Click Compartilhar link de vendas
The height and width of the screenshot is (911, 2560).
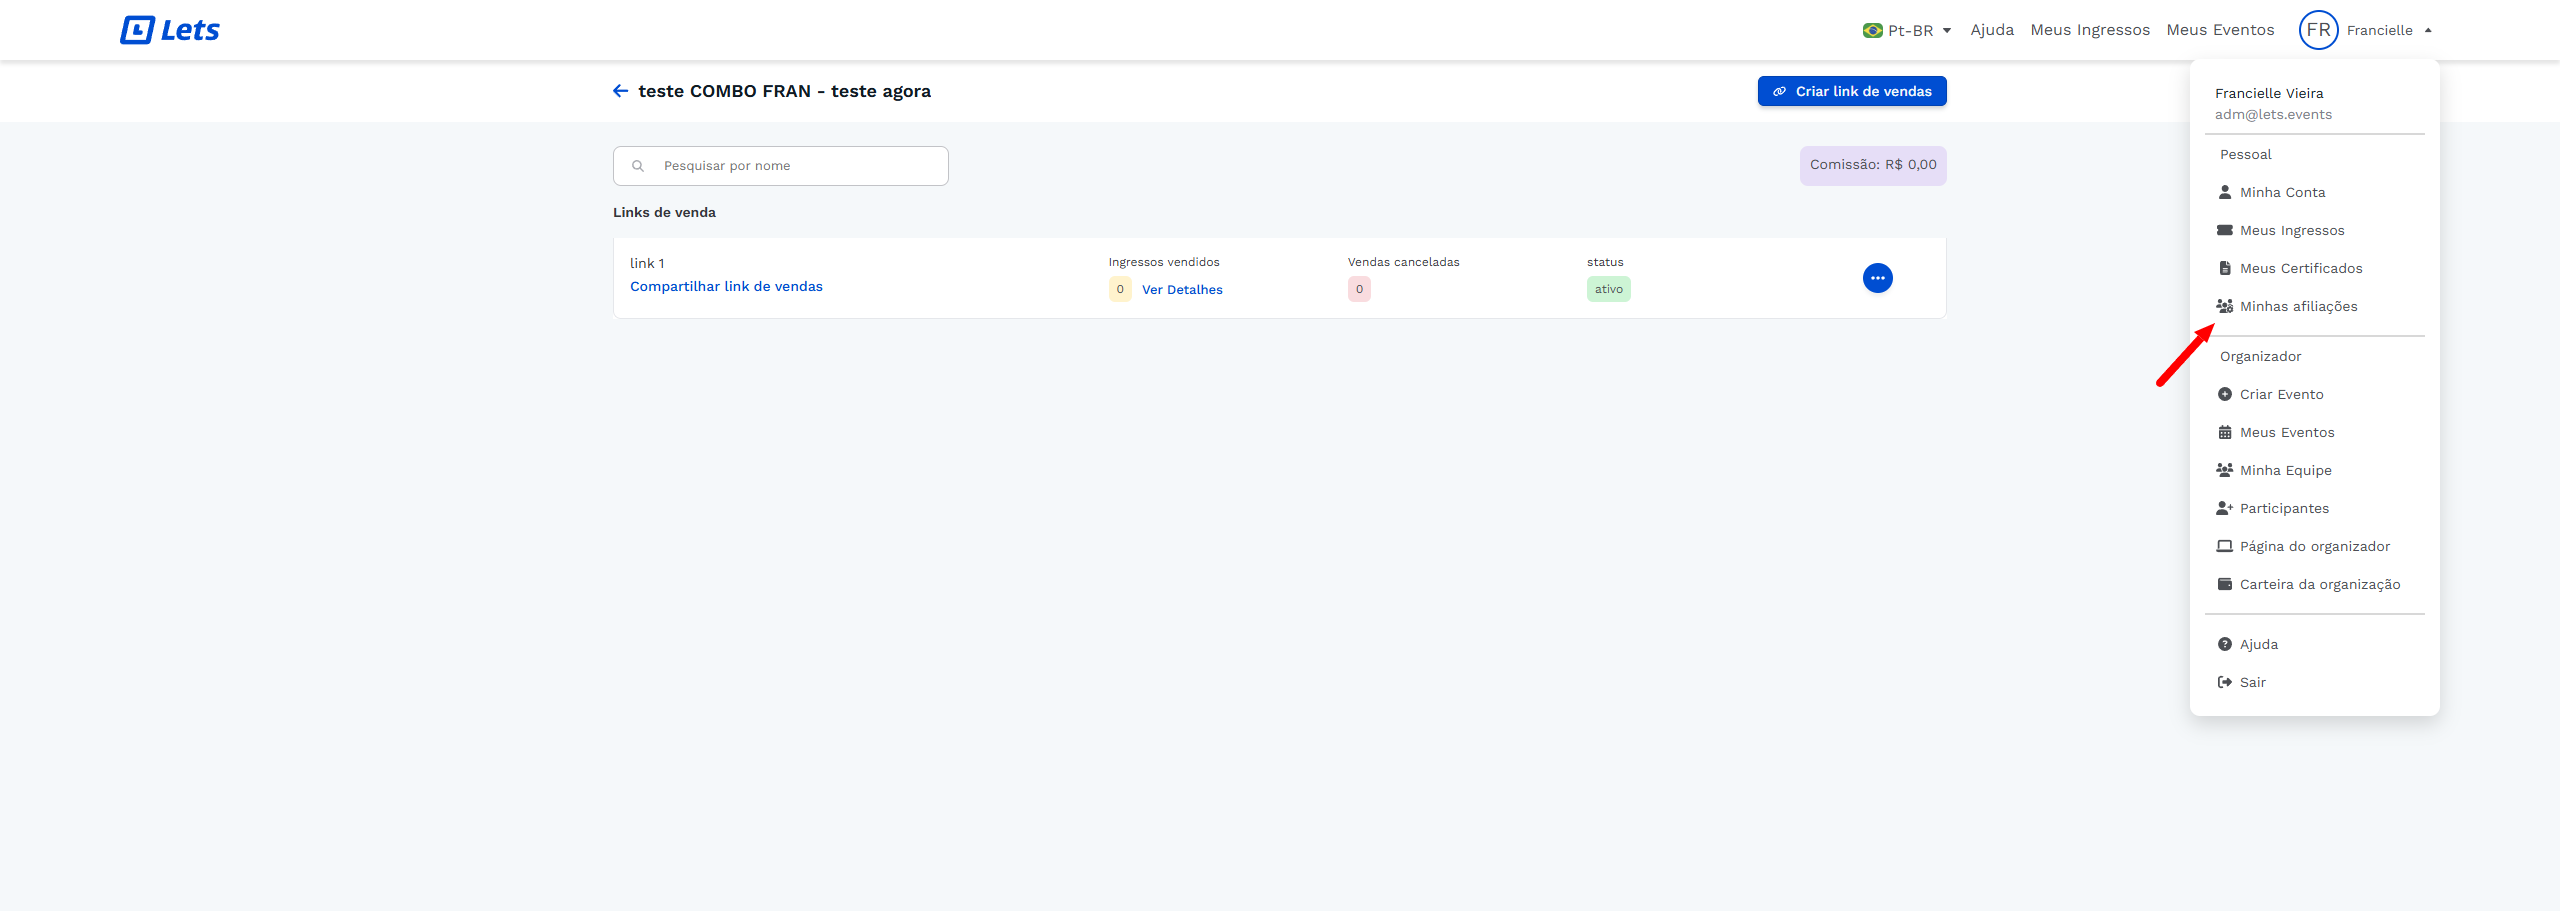pos(726,286)
